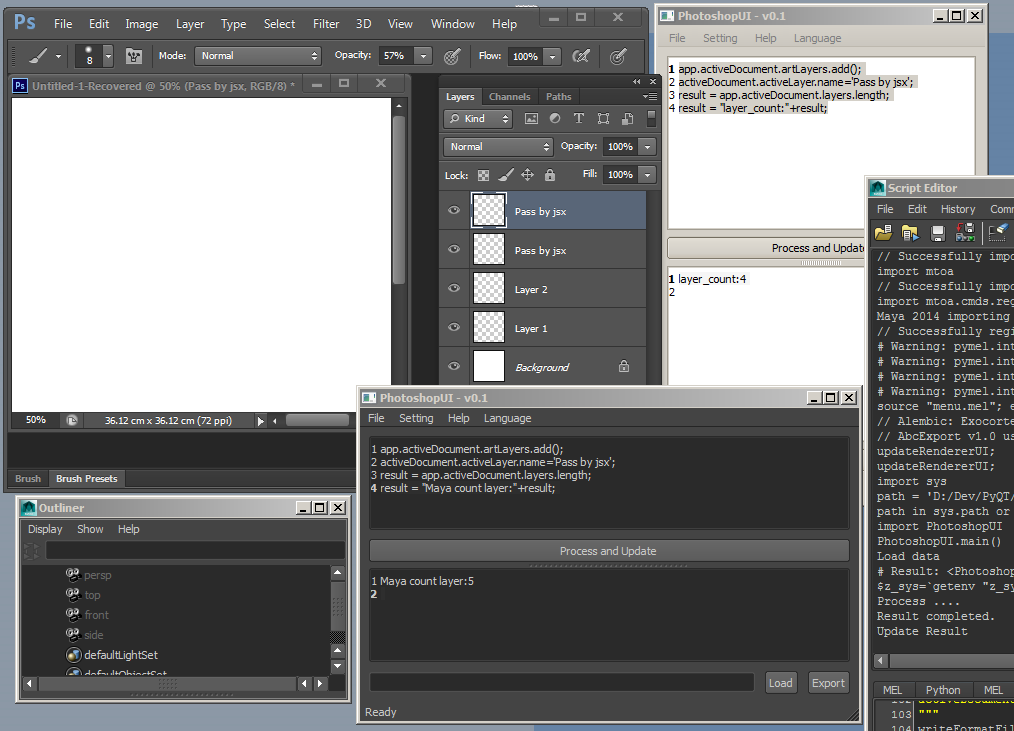Screen dimensions: 1014x731
Task: Select the Python tab in Script Editor
Action: (943, 690)
